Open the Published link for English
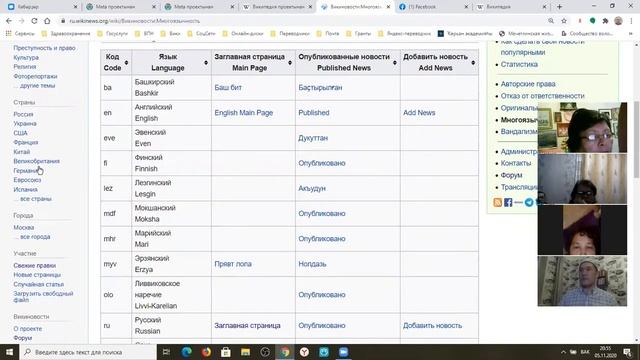This screenshot has height=360, width=640. (x=314, y=113)
